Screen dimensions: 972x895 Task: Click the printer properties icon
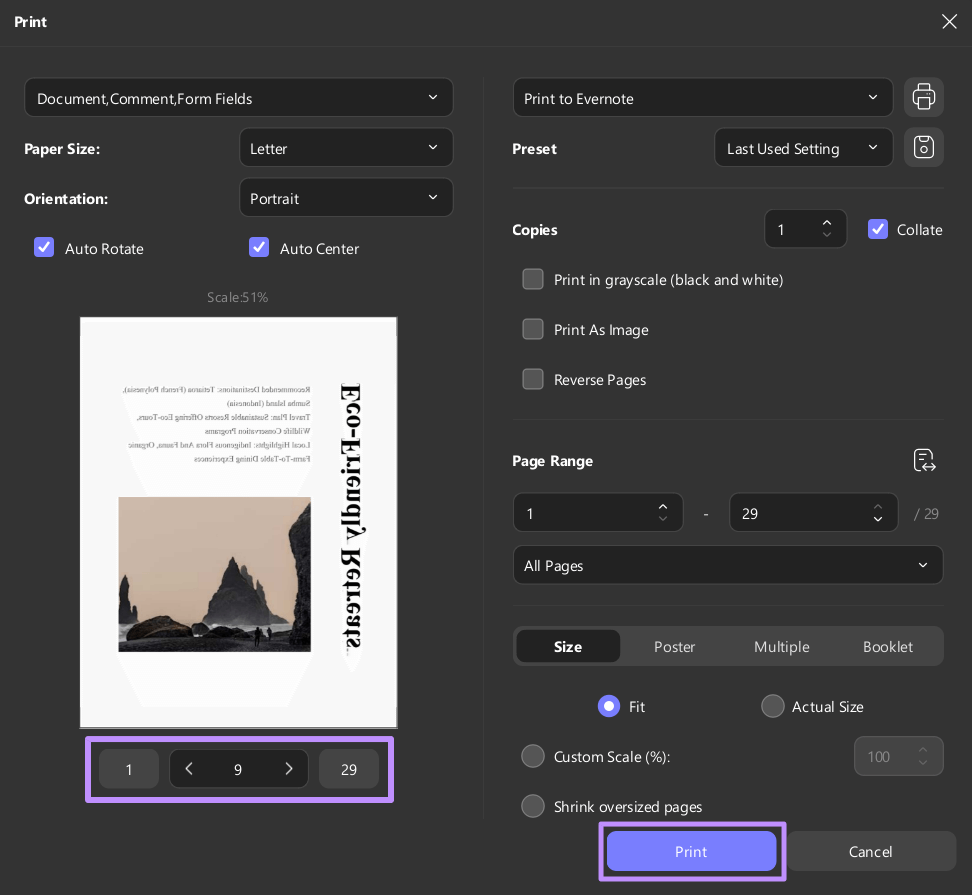tap(923, 97)
